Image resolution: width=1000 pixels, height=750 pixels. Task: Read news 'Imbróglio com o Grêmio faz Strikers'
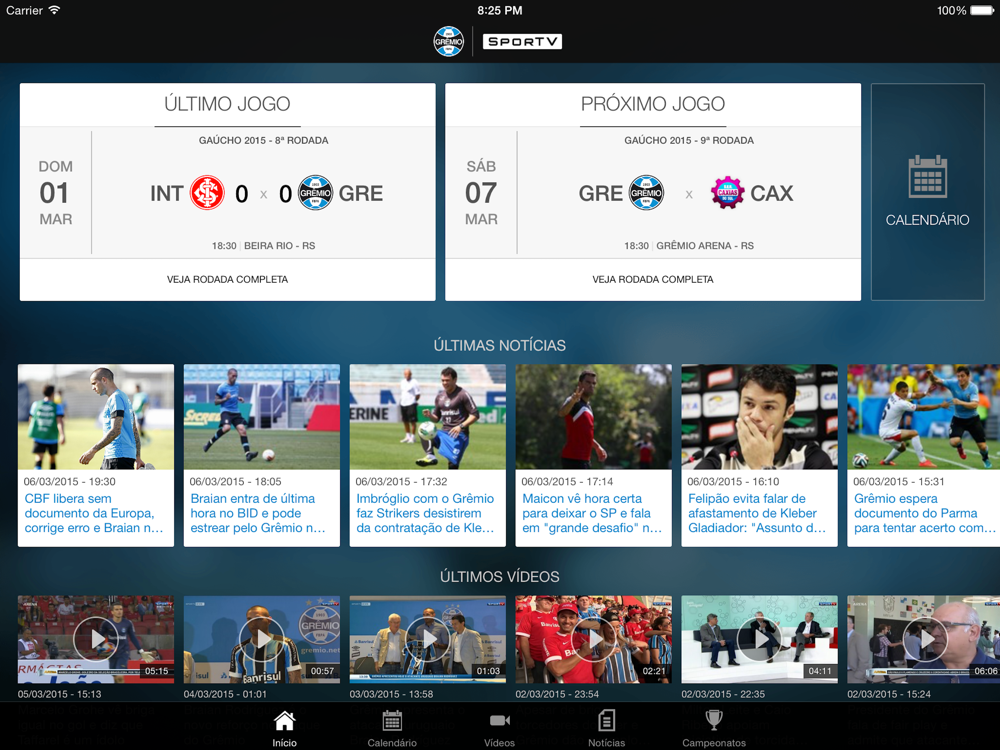[x=425, y=513]
